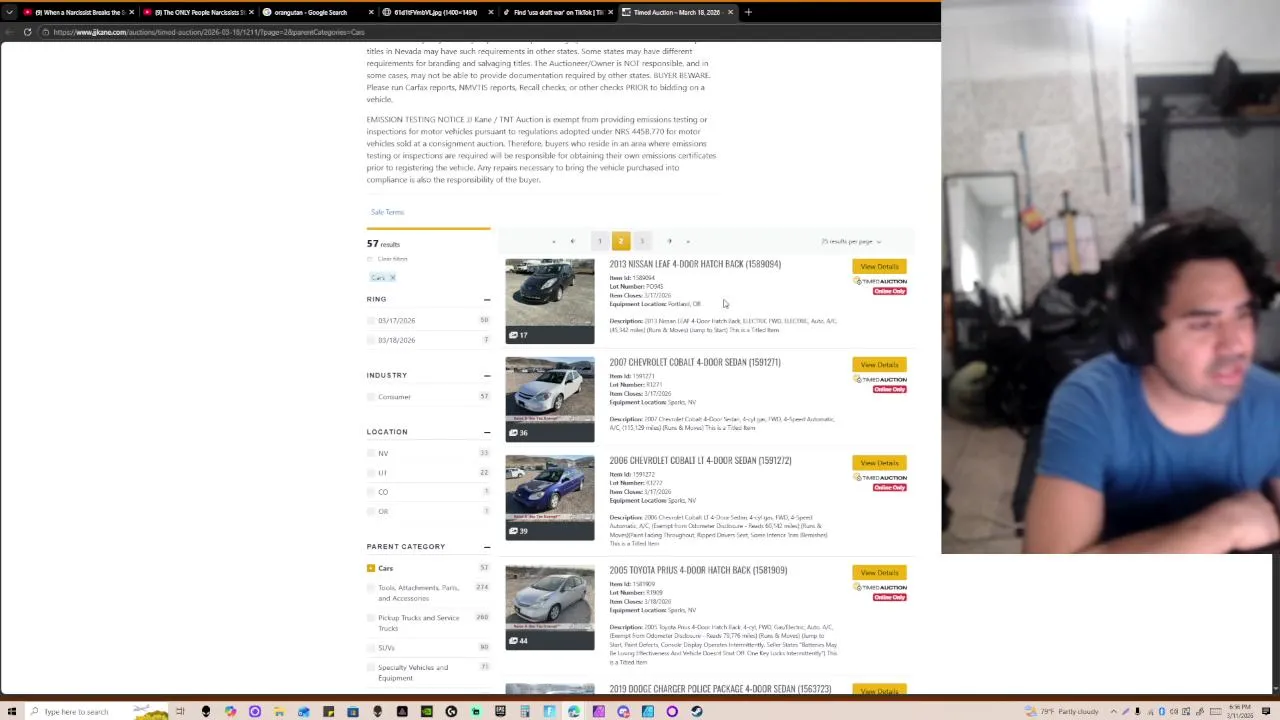
Task: Go to the last results page arrow
Action: (x=688, y=241)
